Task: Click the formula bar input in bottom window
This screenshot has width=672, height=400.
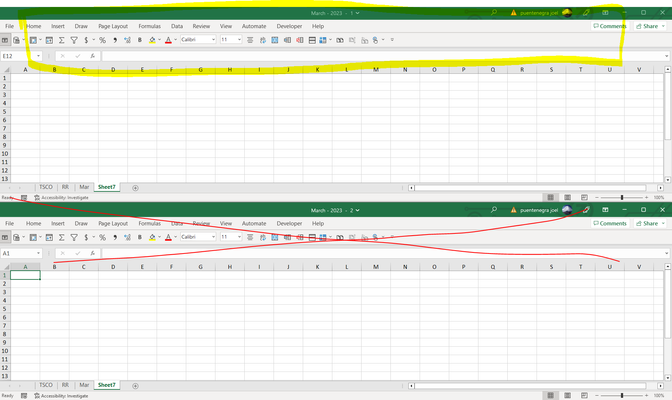Action: click(x=384, y=253)
